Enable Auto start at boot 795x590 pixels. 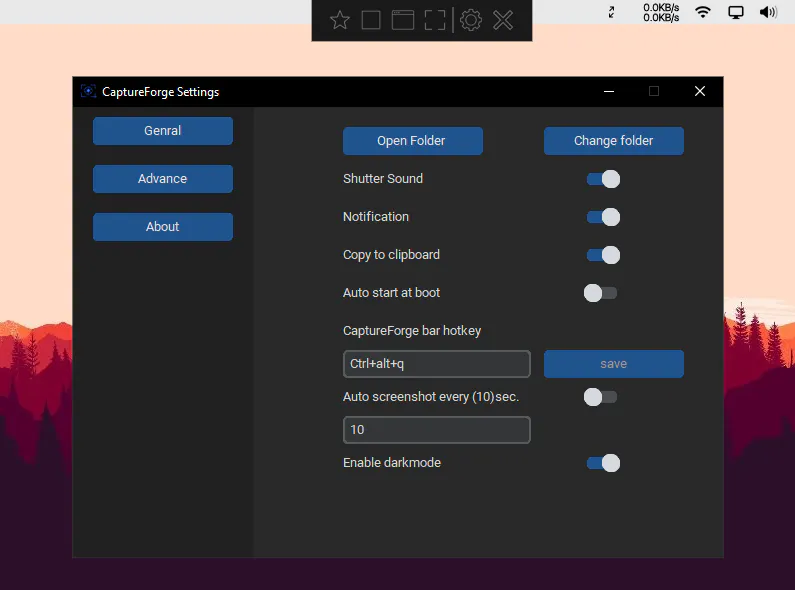(600, 293)
